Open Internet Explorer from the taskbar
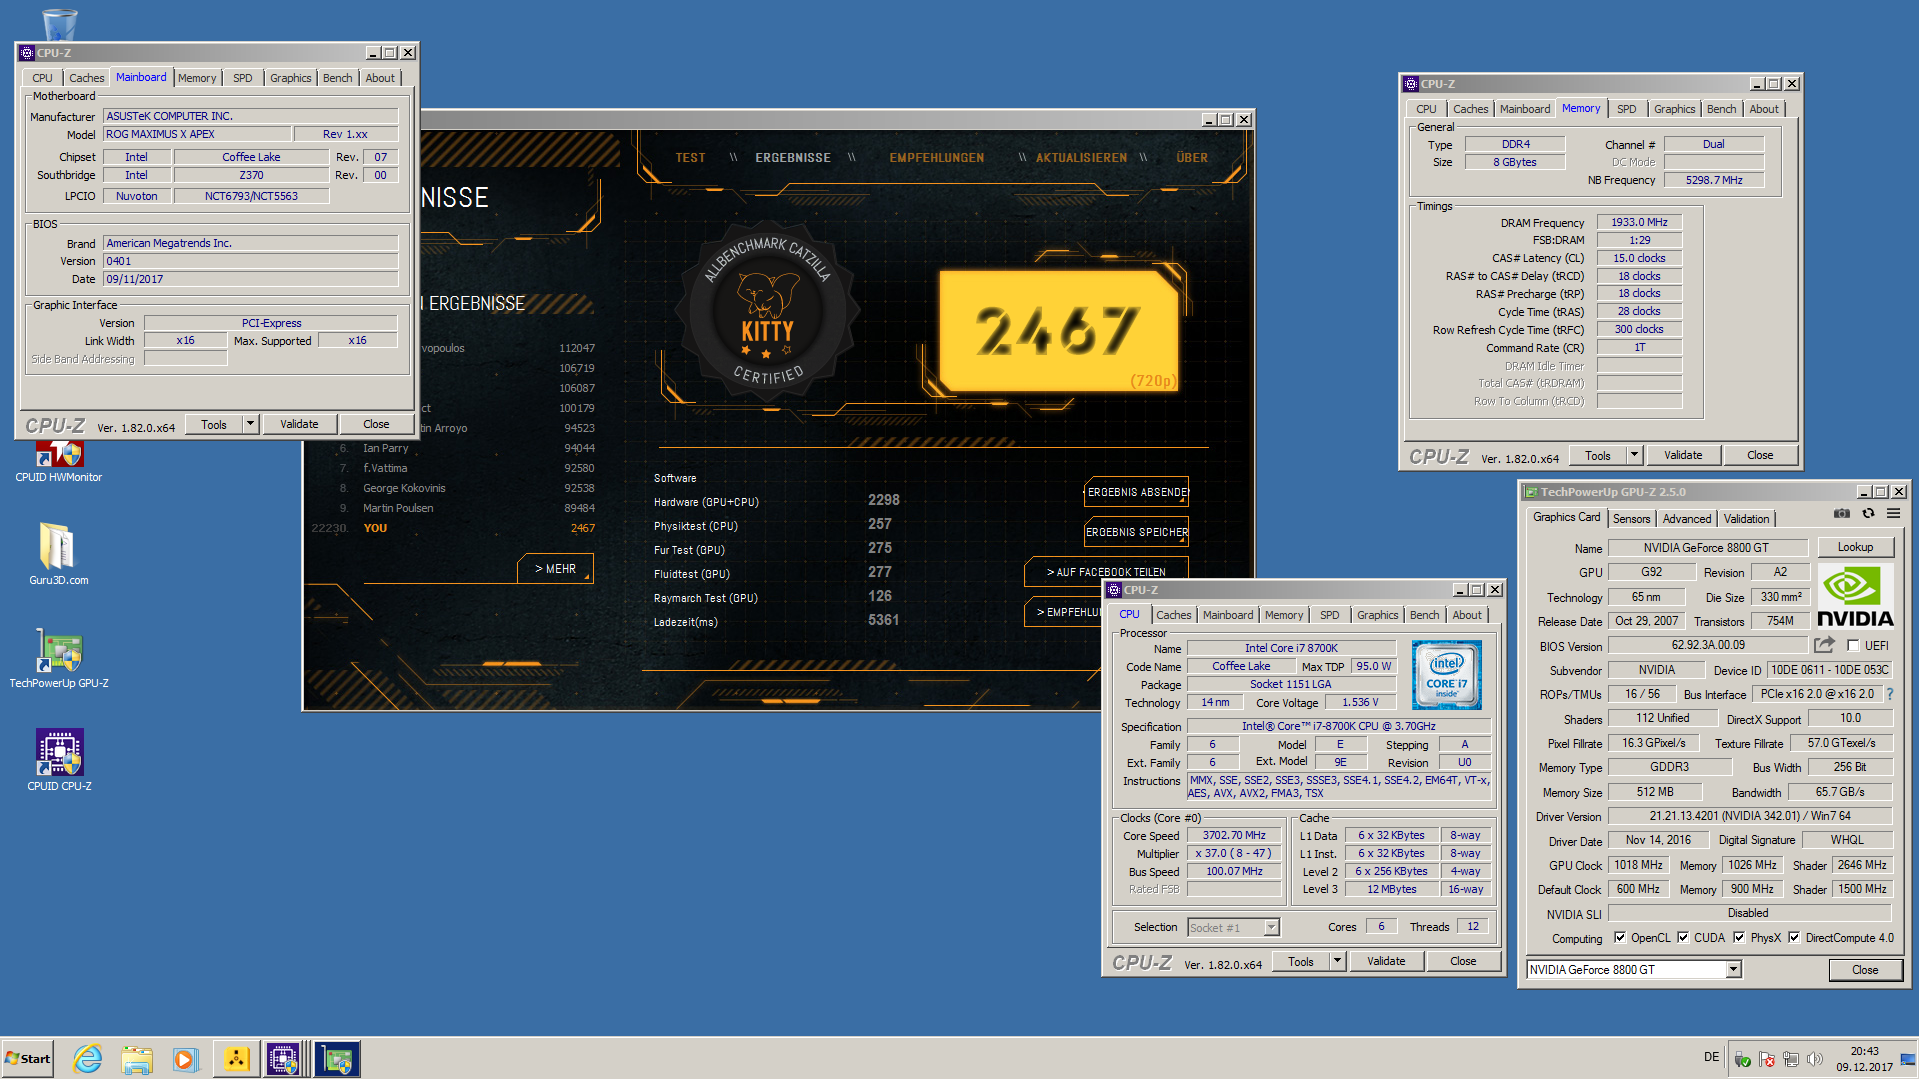Screen dimensions: 1919x1079 click(x=88, y=1059)
